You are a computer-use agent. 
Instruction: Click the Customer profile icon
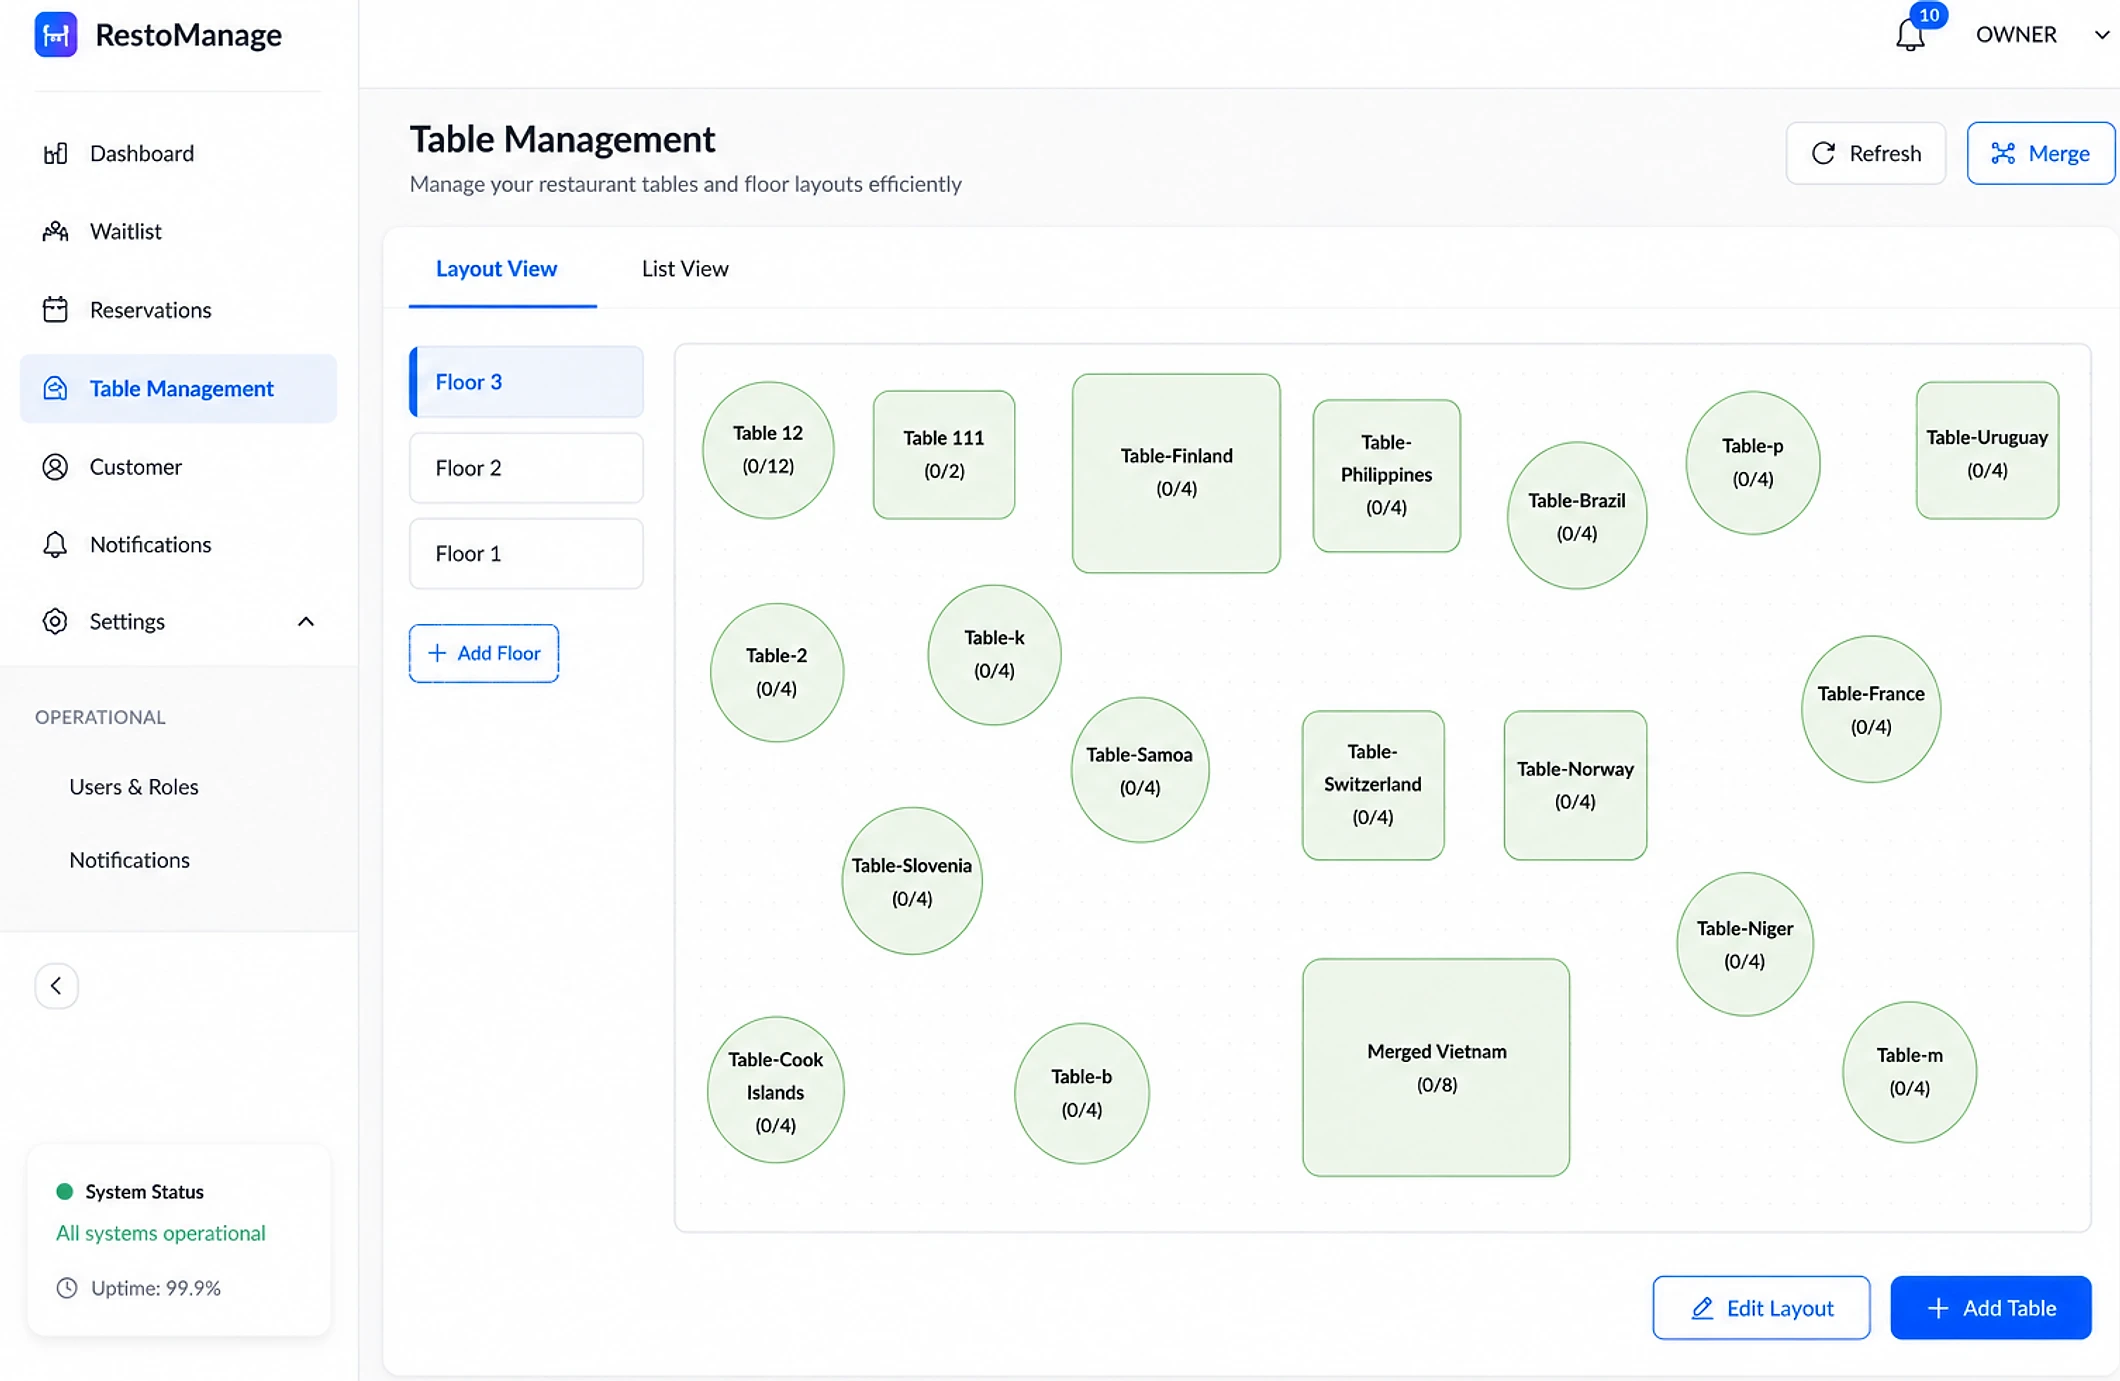[55, 466]
